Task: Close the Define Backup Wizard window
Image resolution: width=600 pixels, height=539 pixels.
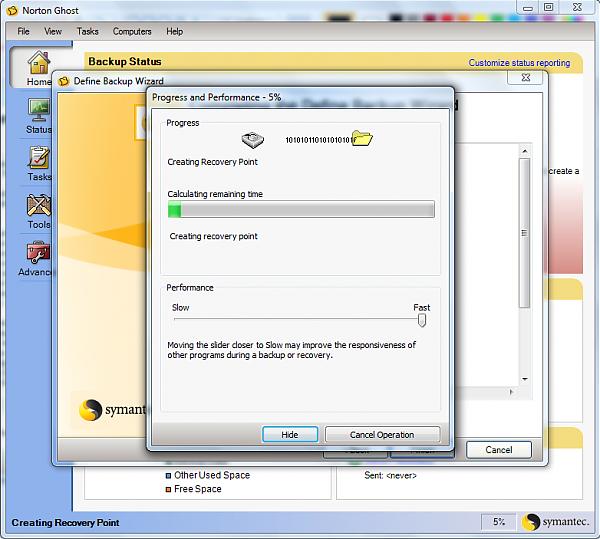Action: pos(525,78)
